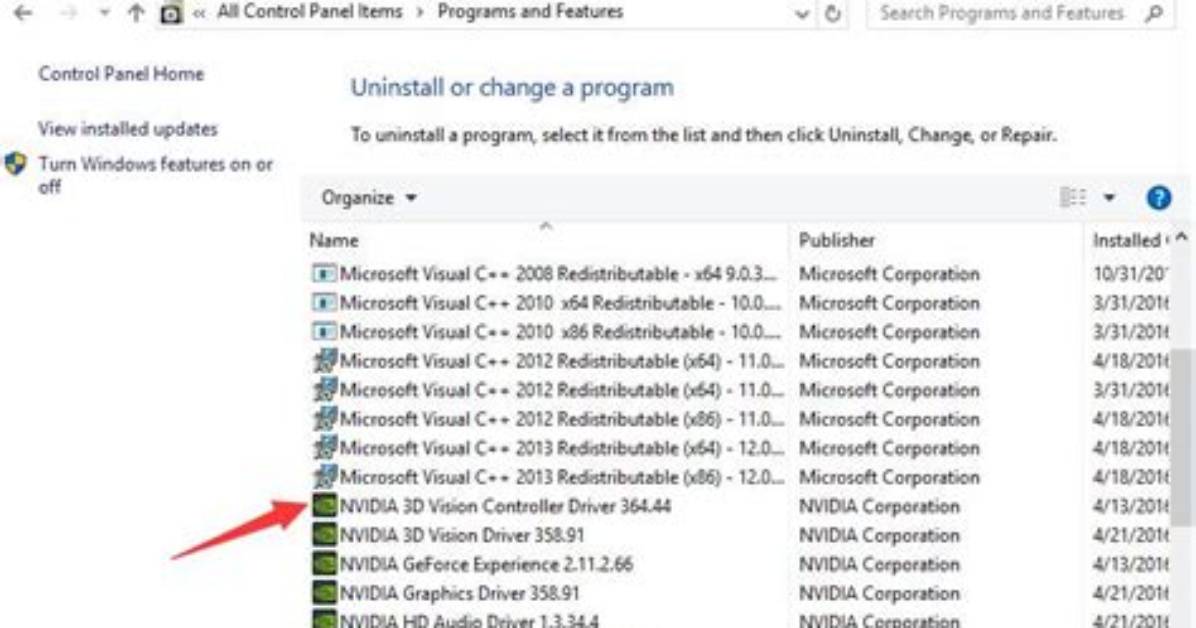Open recent locations dropdown arrow
Screen dimensions: 1196x628
point(104,14)
